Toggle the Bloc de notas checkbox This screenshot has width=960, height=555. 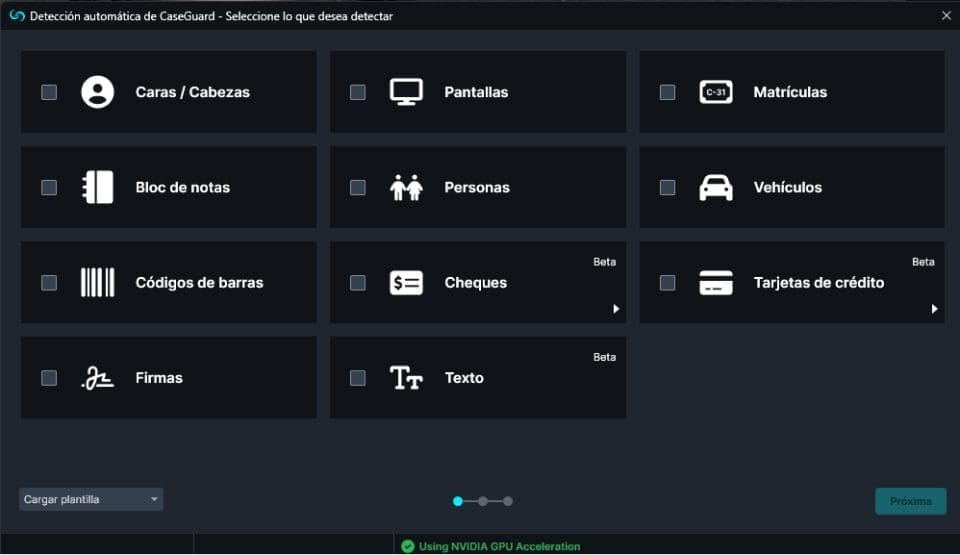(x=49, y=187)
